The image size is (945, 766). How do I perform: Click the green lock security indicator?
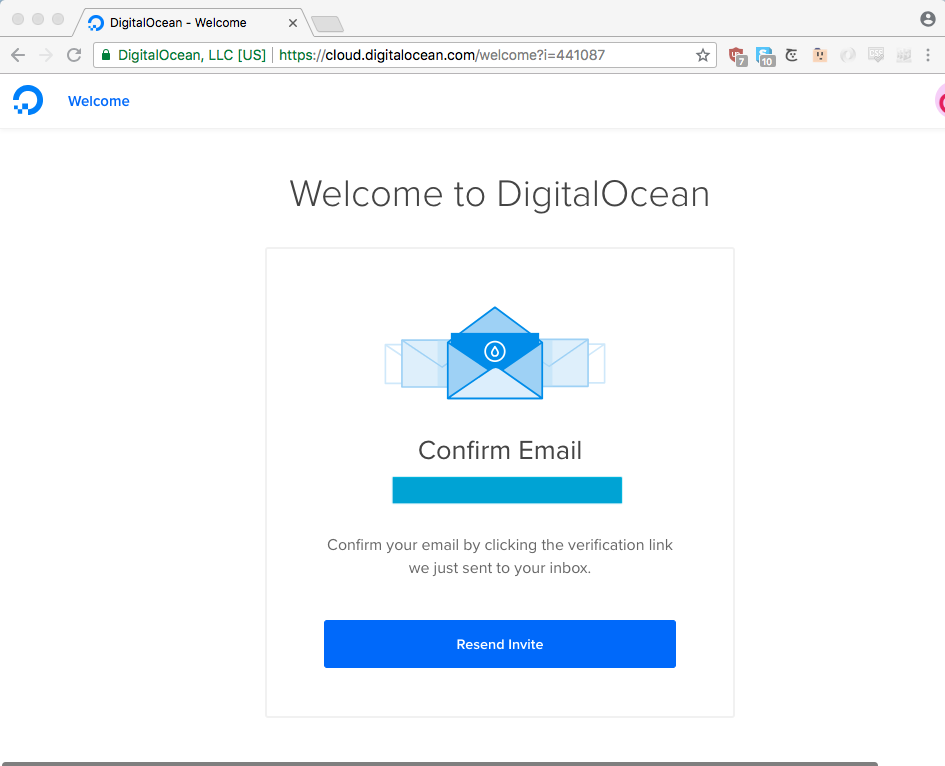(x=105, y=55)
